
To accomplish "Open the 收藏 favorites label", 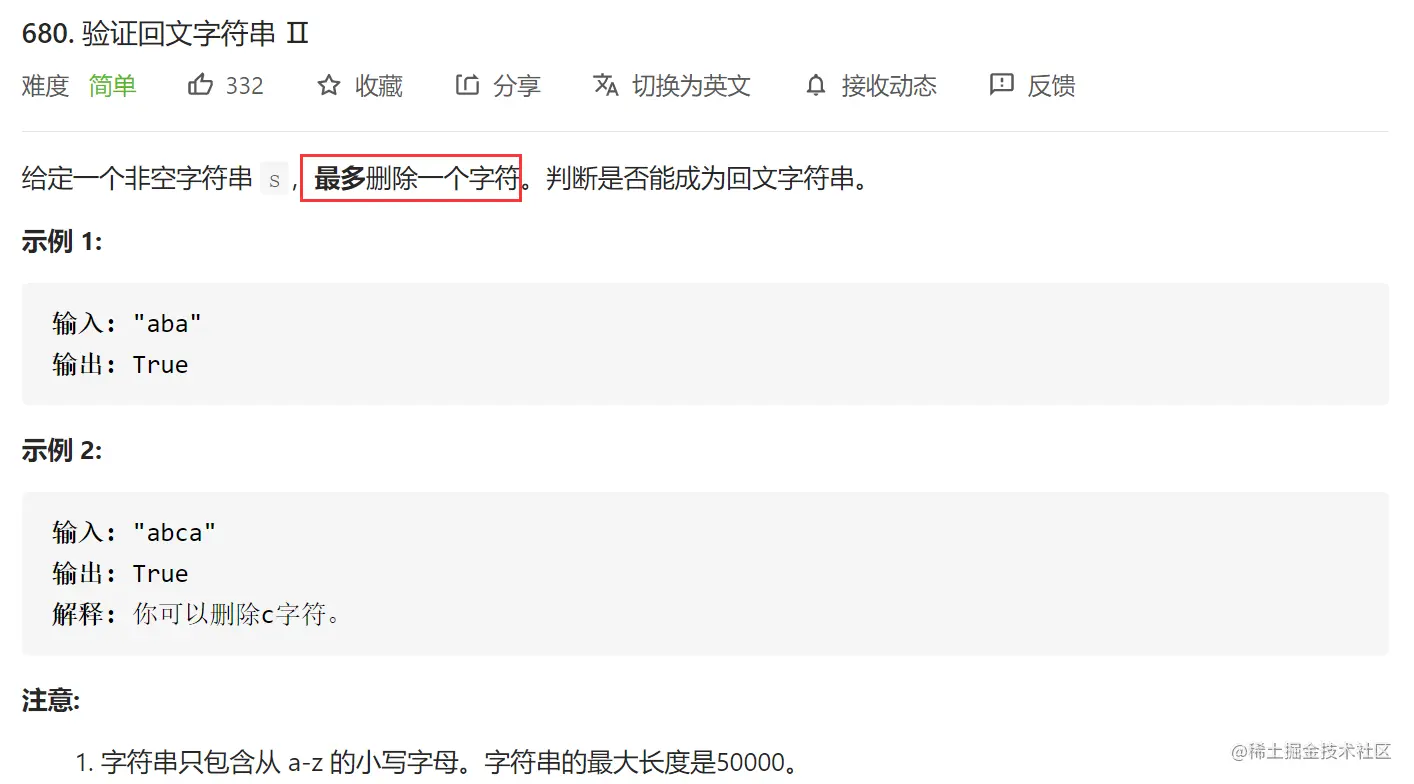I will 379,86.
